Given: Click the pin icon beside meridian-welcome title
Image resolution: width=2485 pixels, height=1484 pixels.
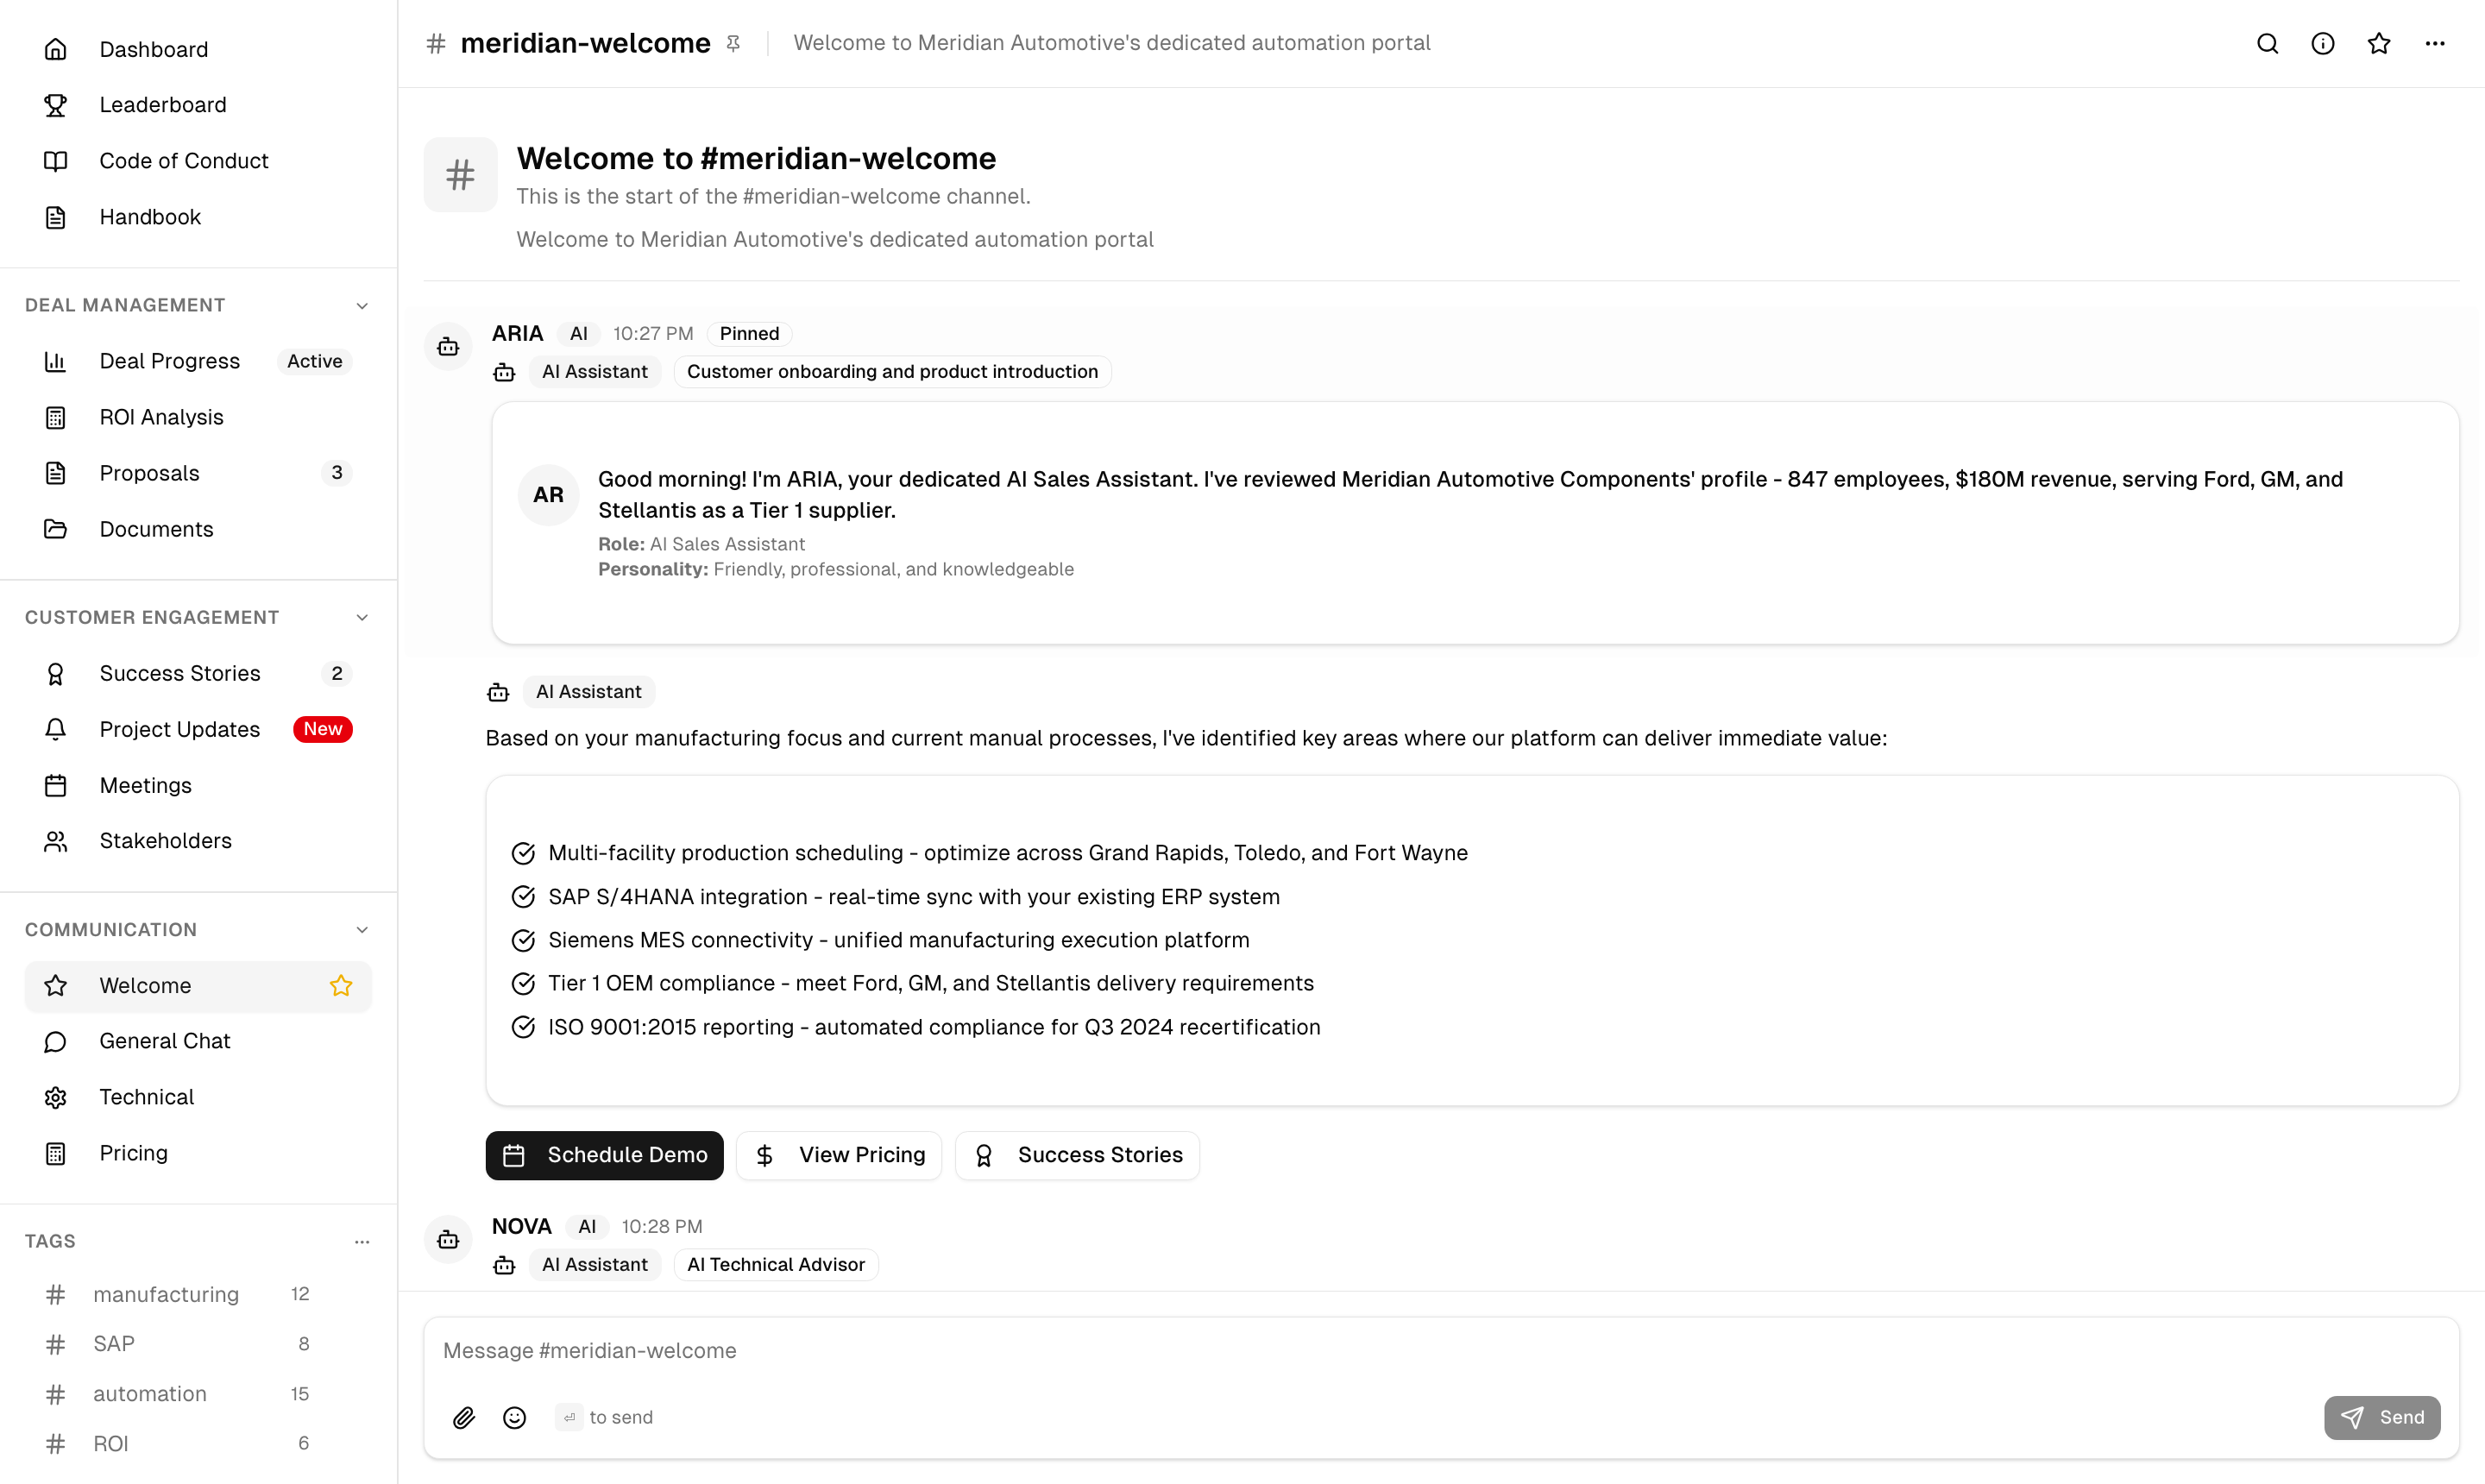Looking at the screenshot, I should click(x=733, y=43).
